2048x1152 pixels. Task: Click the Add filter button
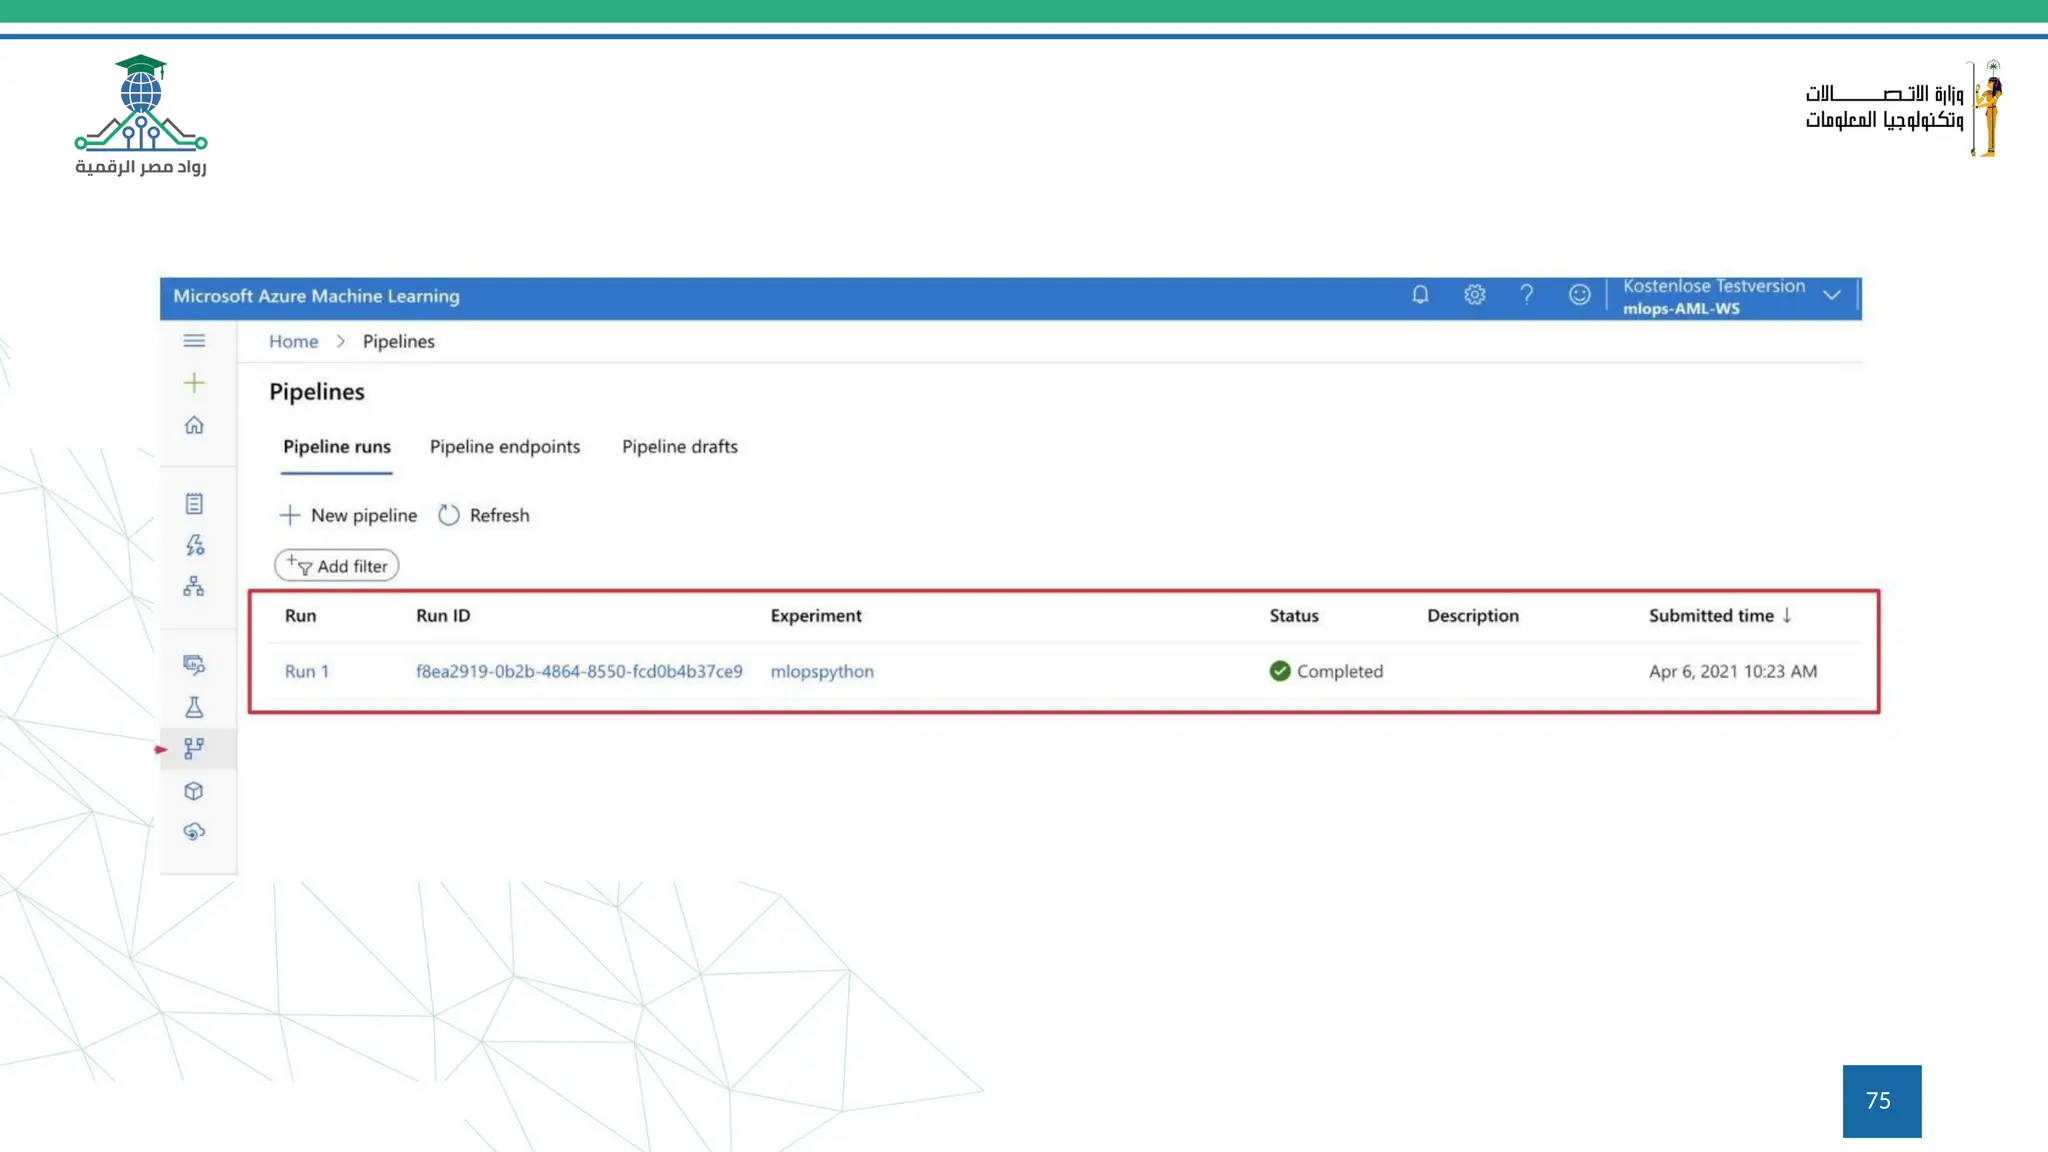tap(337, 566)
